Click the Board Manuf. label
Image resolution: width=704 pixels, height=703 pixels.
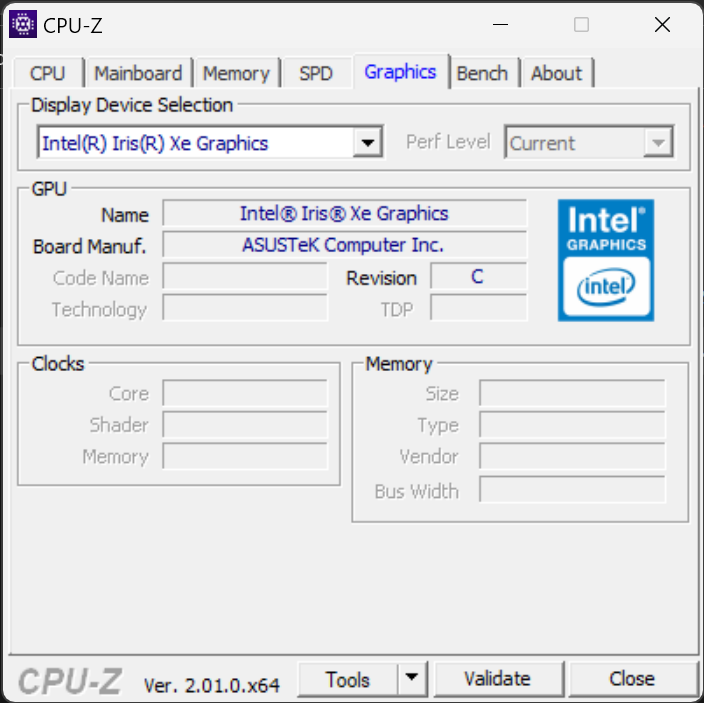pyautogui.click(x=90, y=246)
